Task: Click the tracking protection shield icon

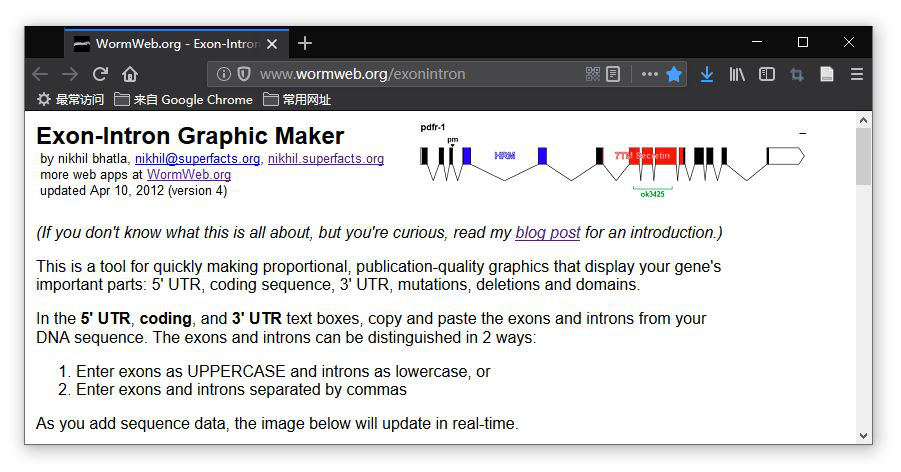Action: (x=244, y=74)
